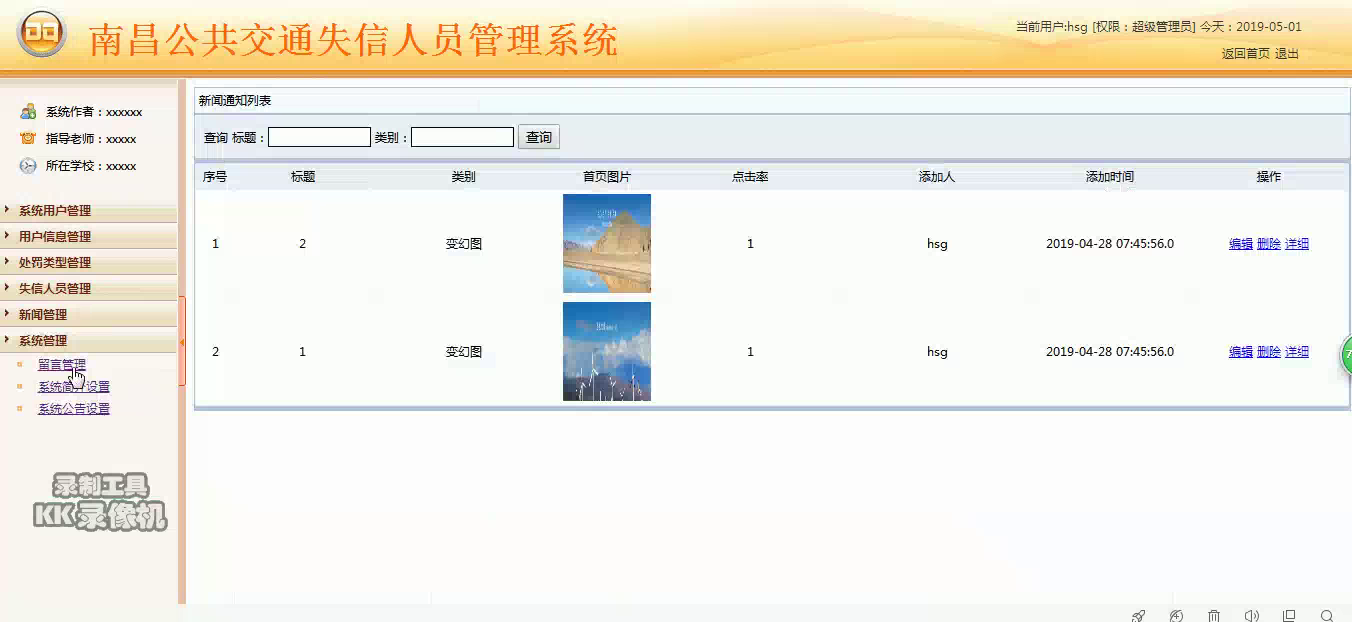Click the 序号 column header
1352x622 pixels.
click(215, 177)
